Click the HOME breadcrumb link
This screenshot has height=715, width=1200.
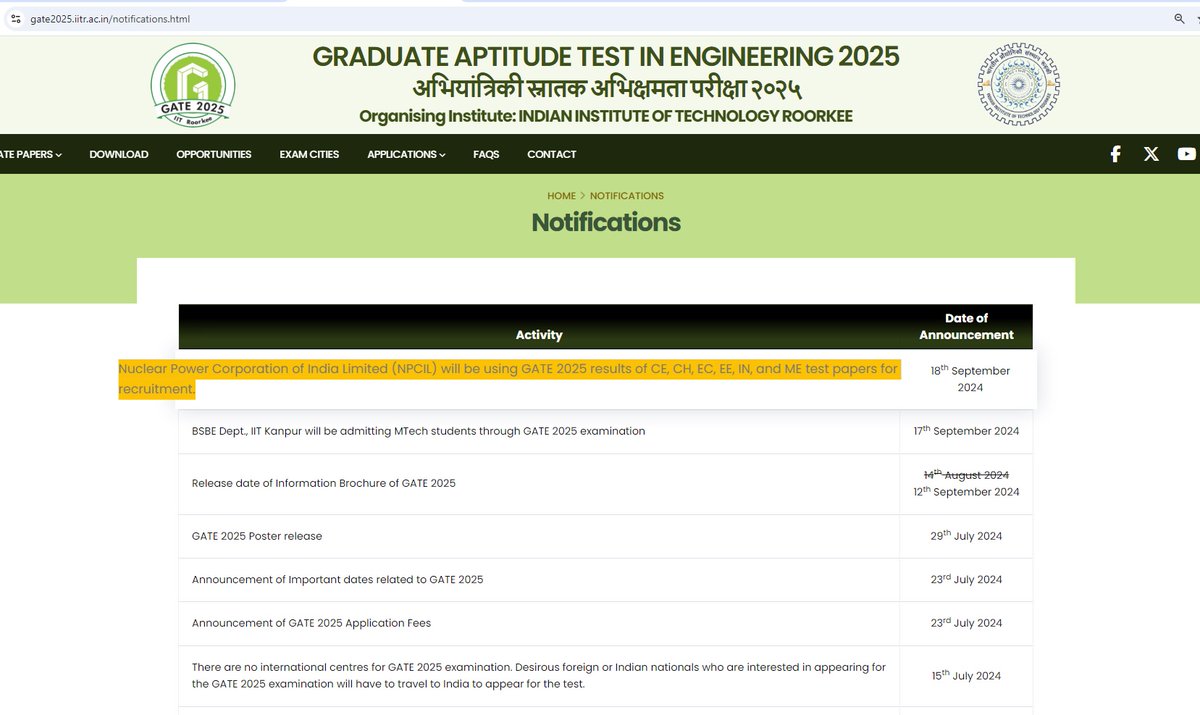[561, 196]
